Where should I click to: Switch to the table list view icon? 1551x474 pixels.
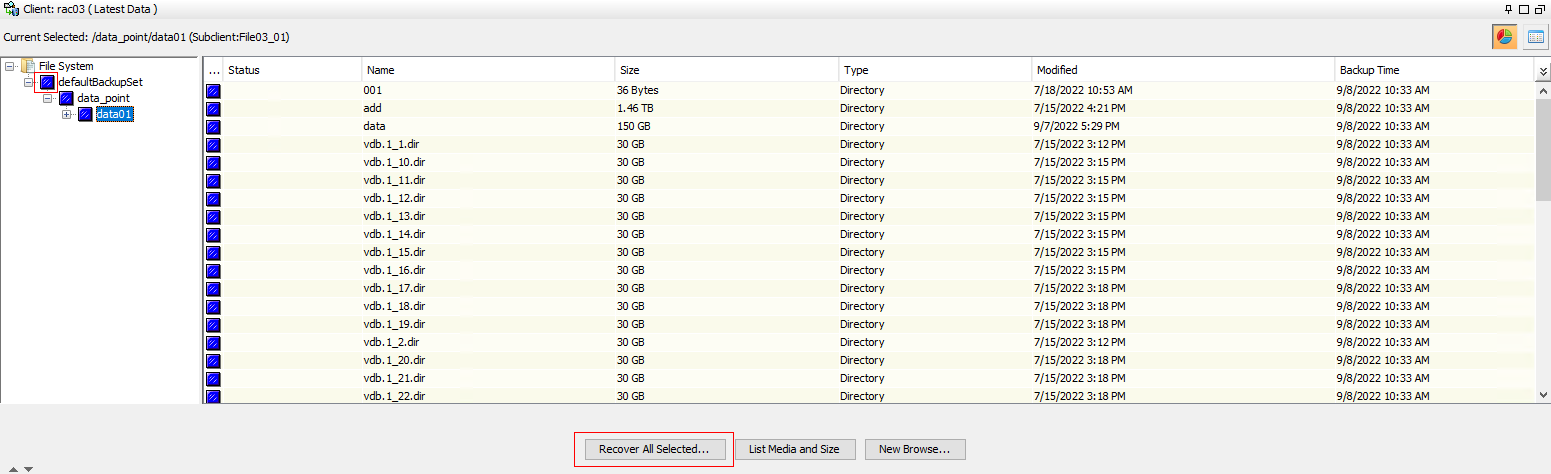(1535, 37)
